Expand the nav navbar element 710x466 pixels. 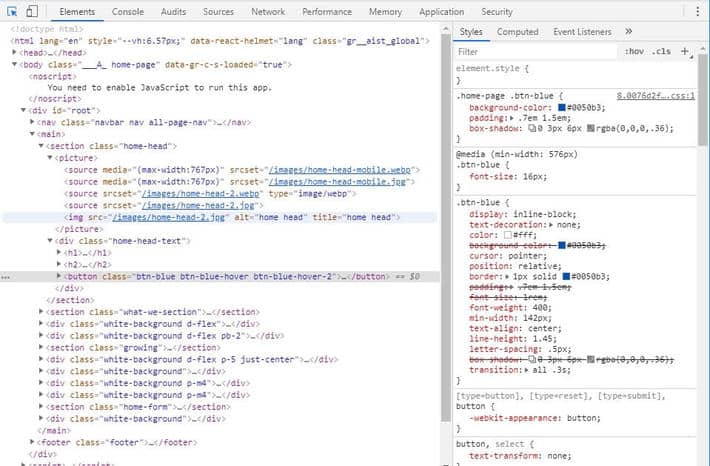tap(32, 122)
